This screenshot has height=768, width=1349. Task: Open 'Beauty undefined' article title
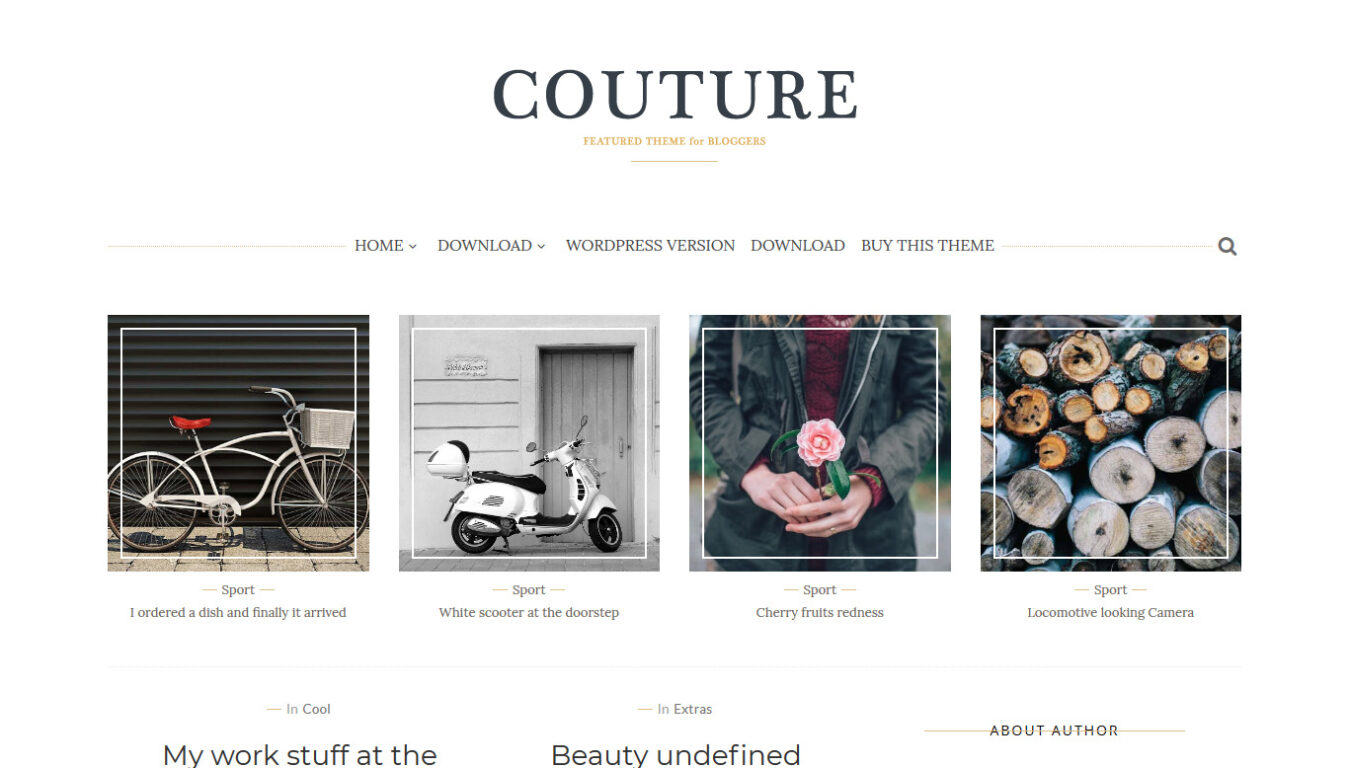click(x=676, y=754)
